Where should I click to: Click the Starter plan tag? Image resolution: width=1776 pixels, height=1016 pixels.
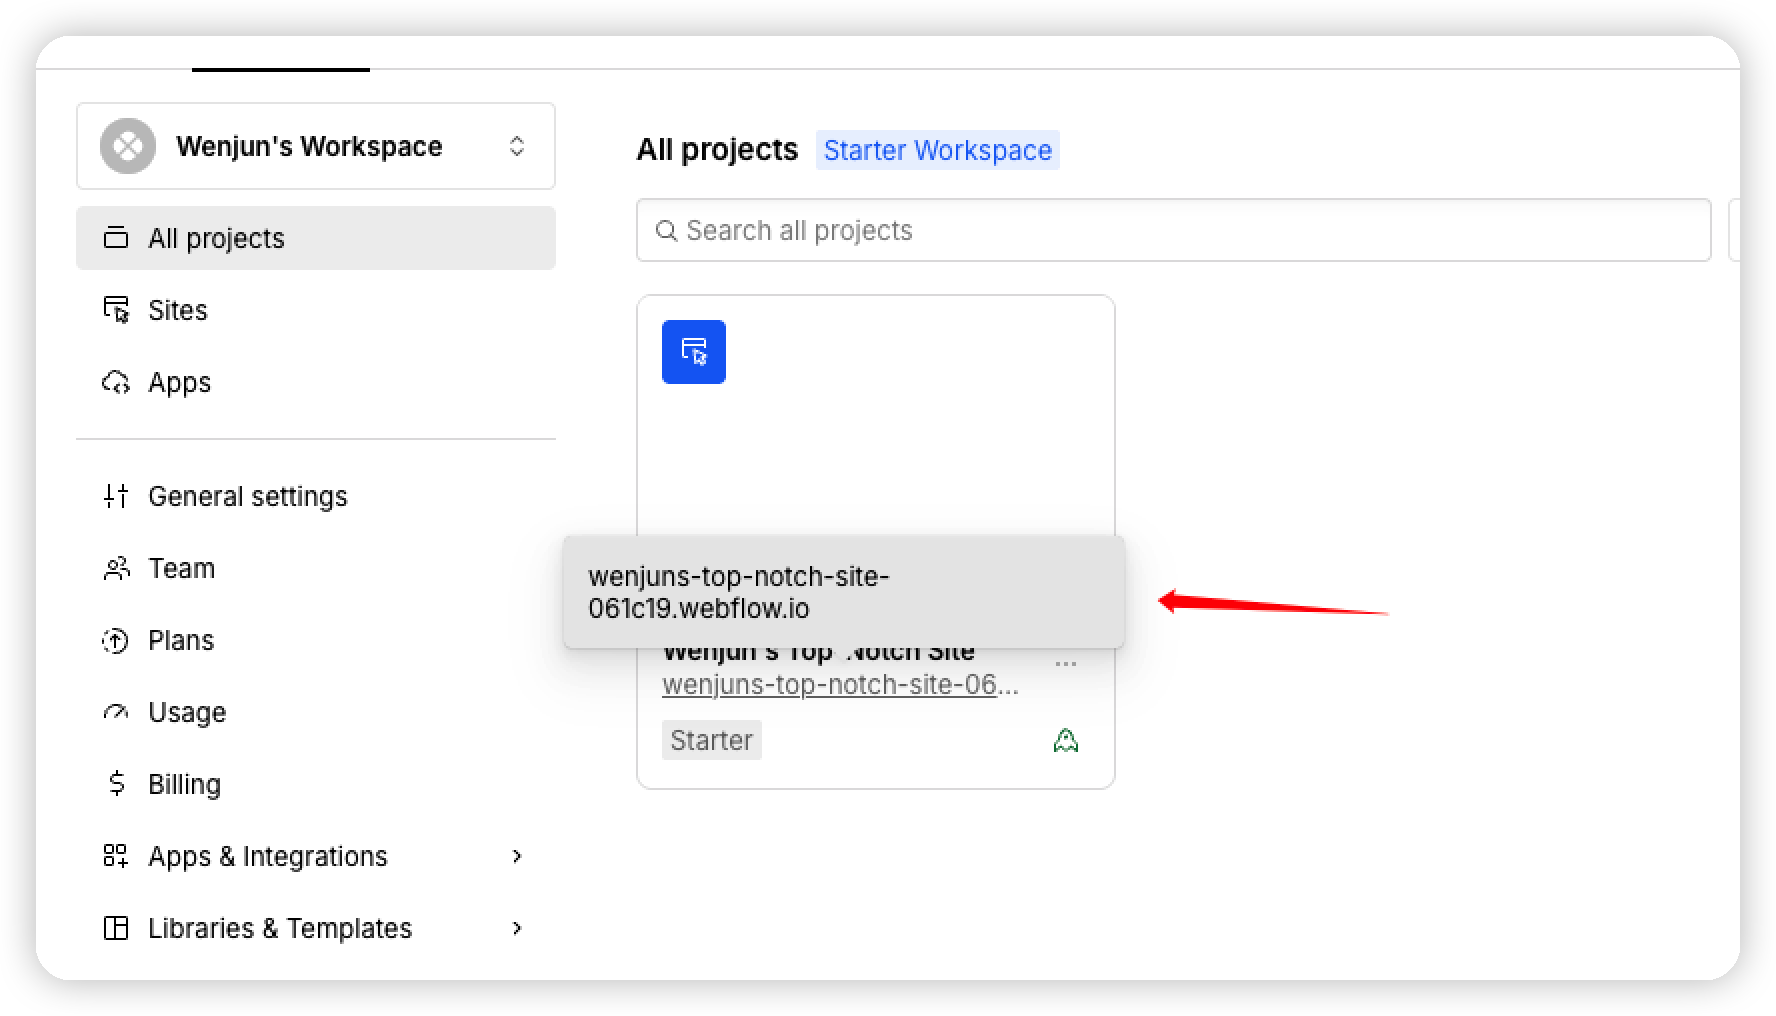click(x=711, y=740)
